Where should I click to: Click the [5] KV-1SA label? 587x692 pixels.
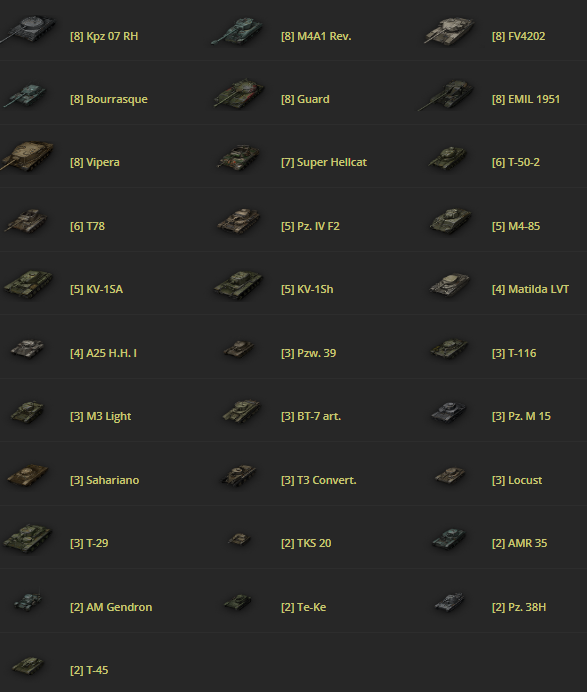96,290
